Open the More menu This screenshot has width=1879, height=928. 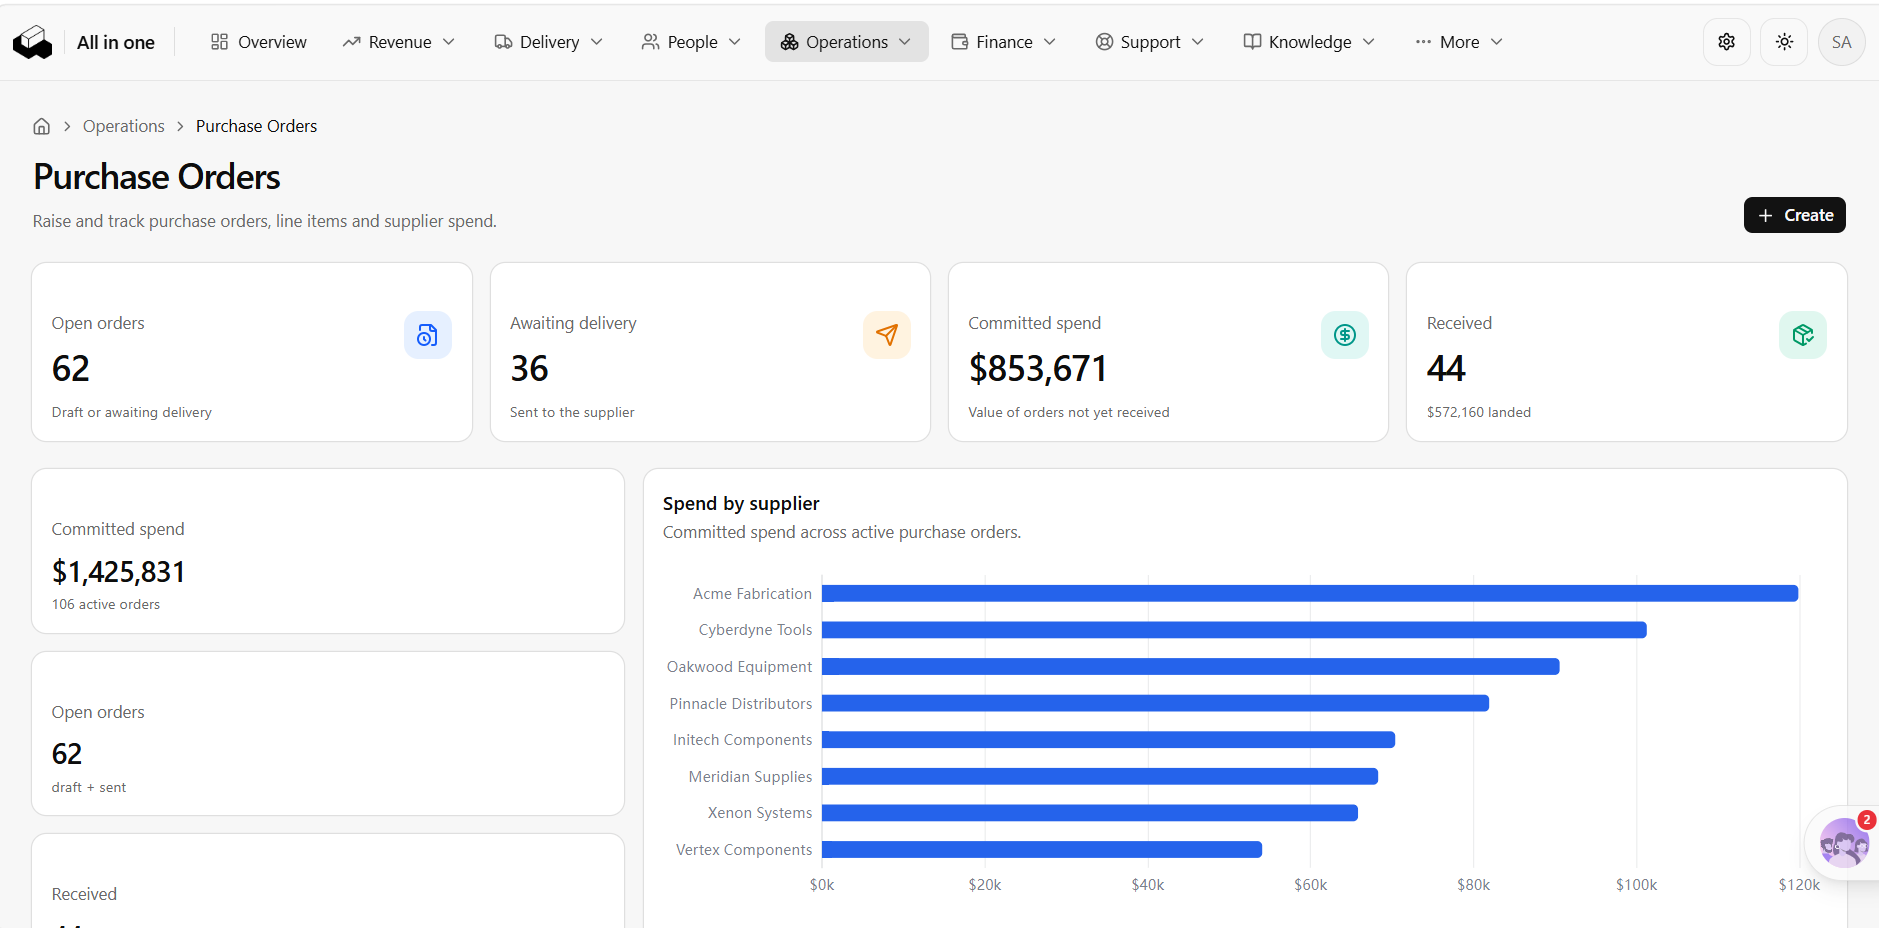click(x=1459, y=42)
